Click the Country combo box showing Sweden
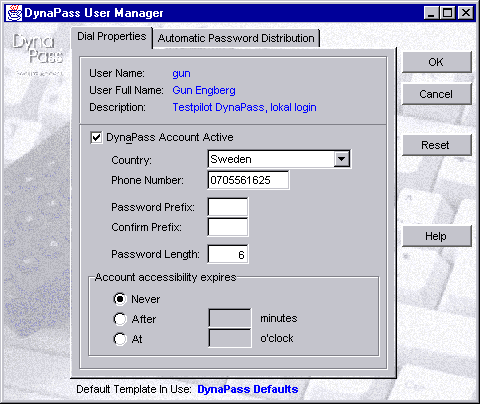Image resolution: width=480 pixels, height=404 pixels. coord(279,159)
